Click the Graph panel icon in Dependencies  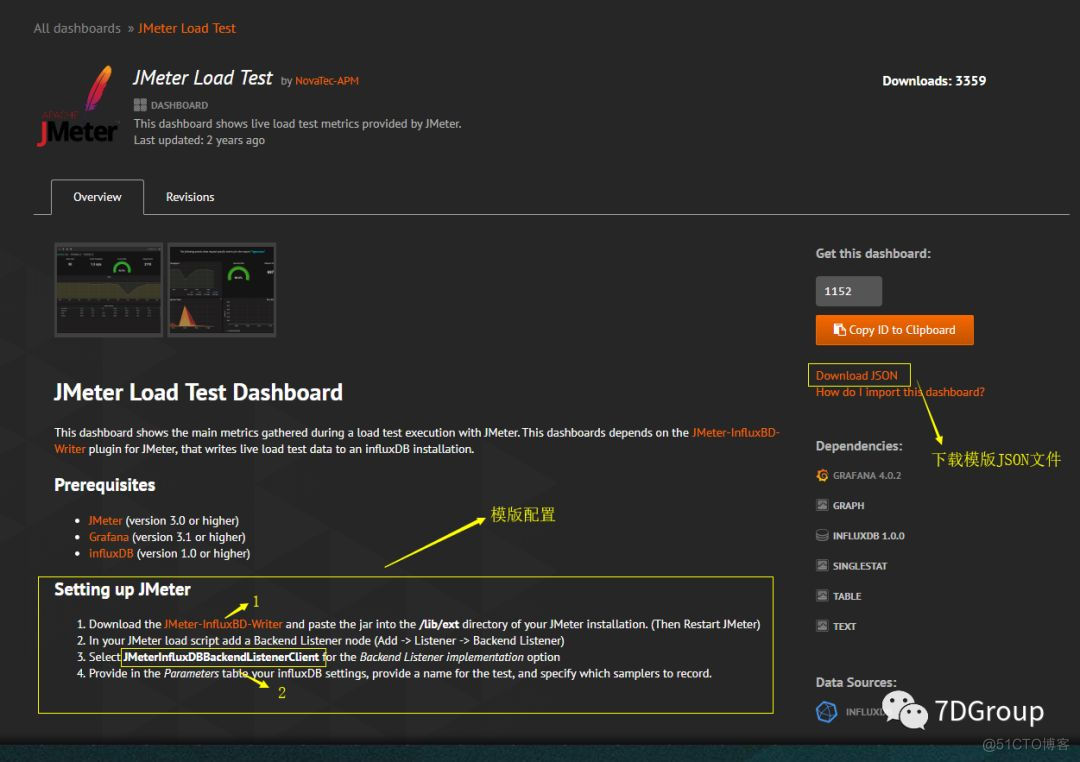(x=822, y=505)
